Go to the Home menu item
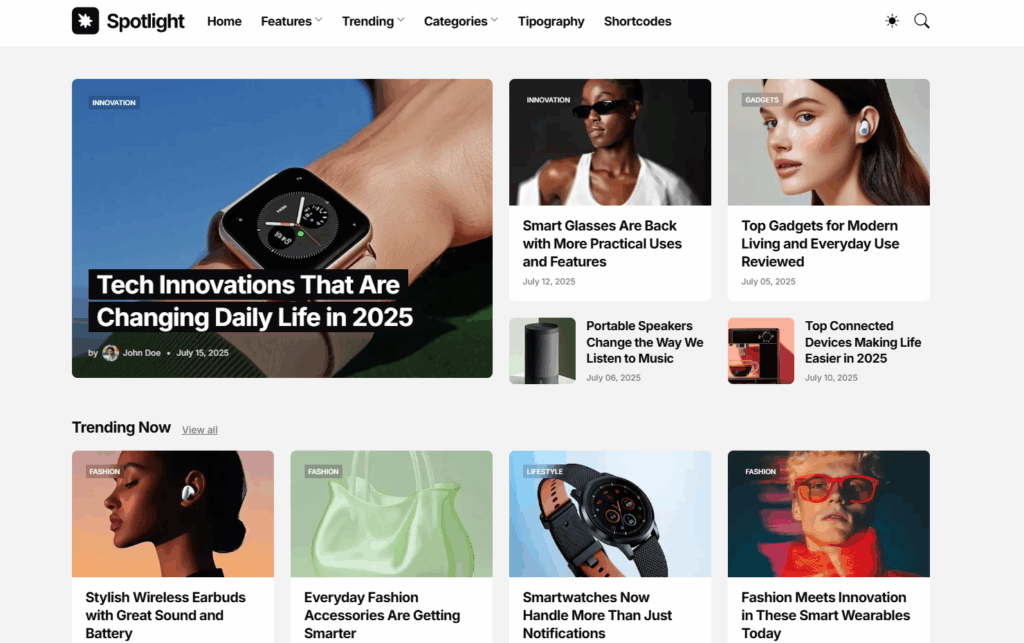Viewport: 1024px width, 643px height. (x=224, y=21)
